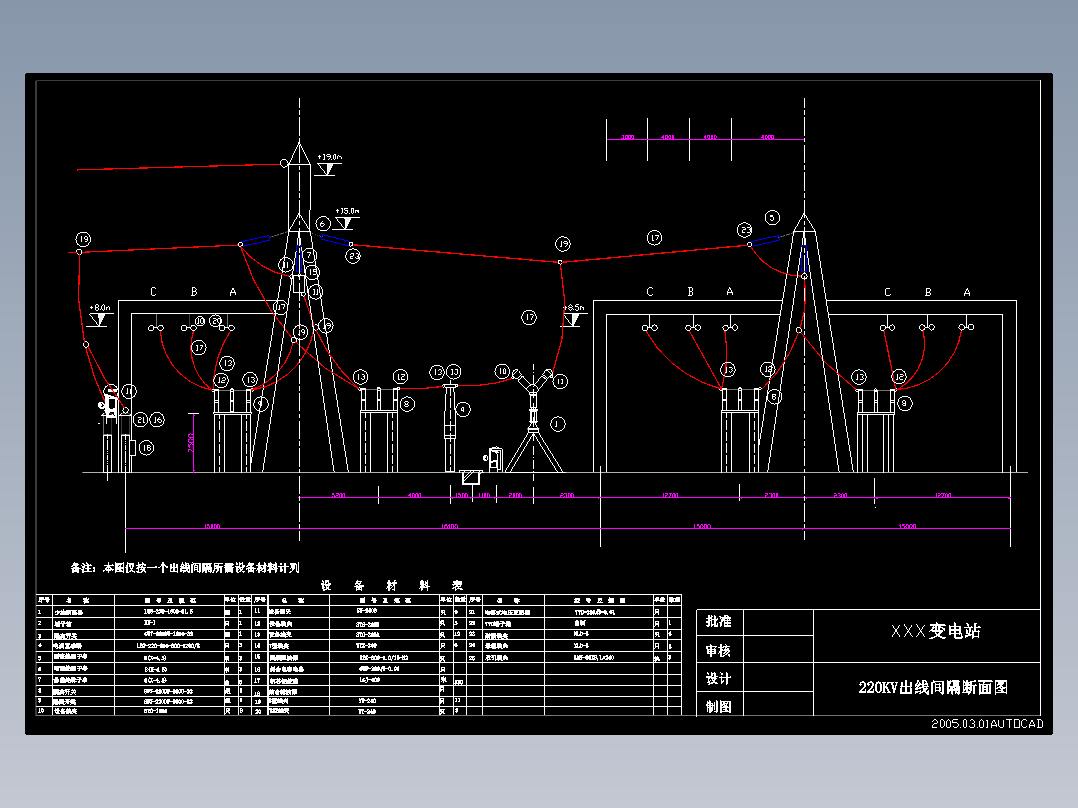Select circled callout number 7
1078x808 pixels.
309,255
